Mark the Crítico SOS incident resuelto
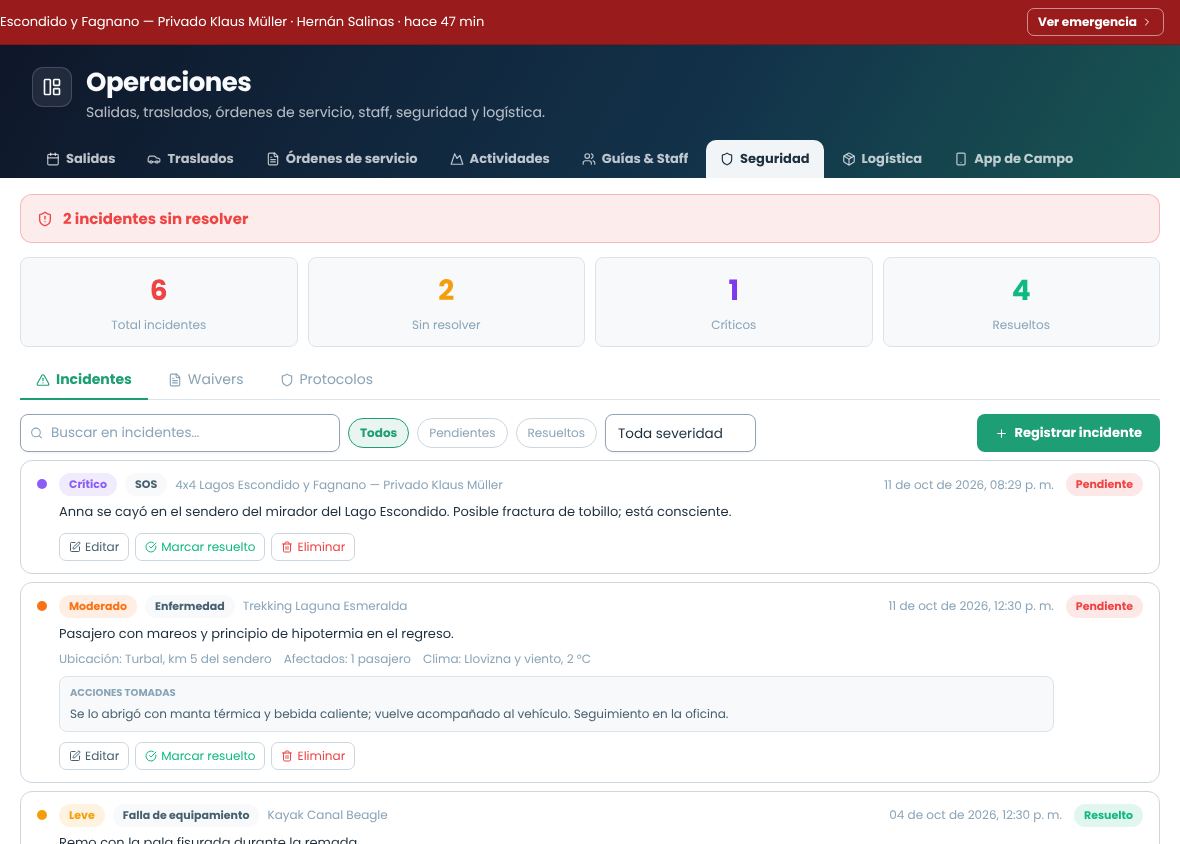 (200, 547)
